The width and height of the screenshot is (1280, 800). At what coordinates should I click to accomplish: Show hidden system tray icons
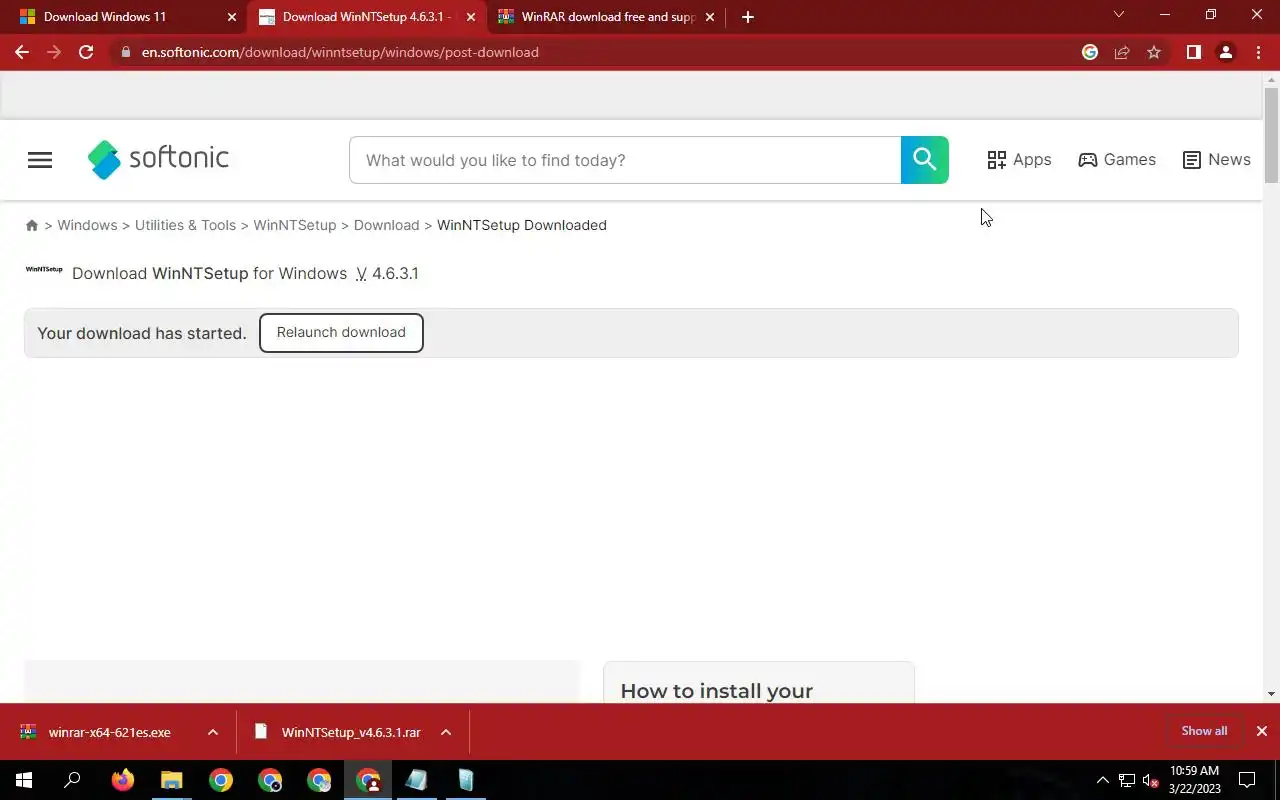click(x=1103, y=780)
